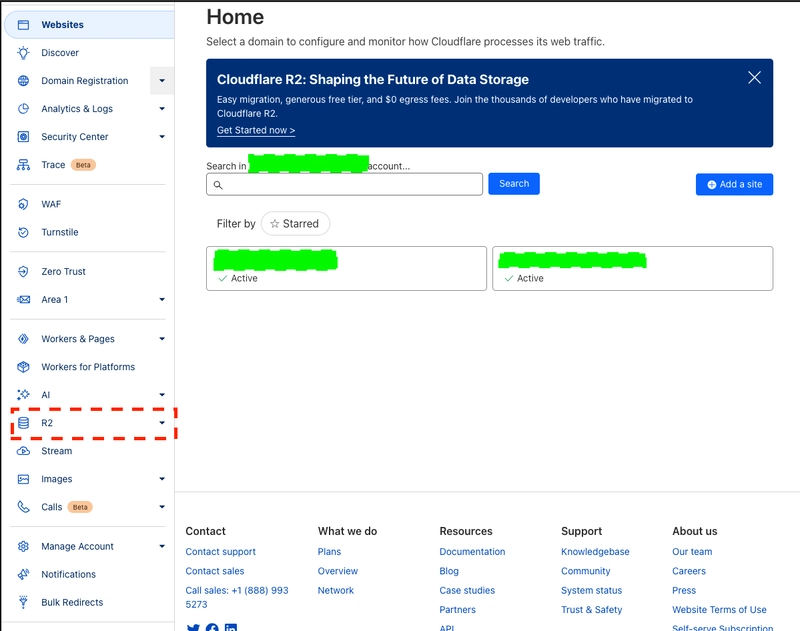The width and height of the screenshot is (800, 631).
Task: Click the Turnstile icon
Action: (23, 232)
